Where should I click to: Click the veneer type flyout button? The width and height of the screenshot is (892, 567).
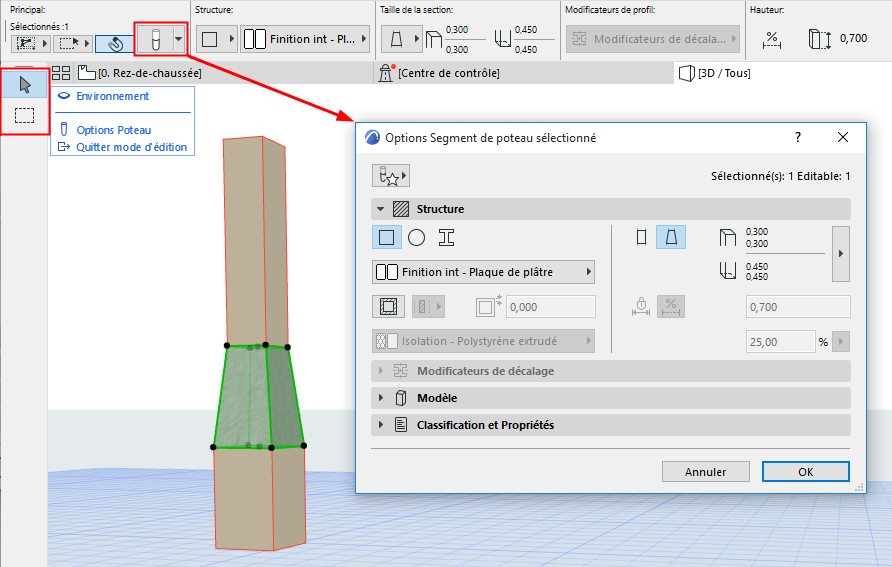(x=428, y=307)
